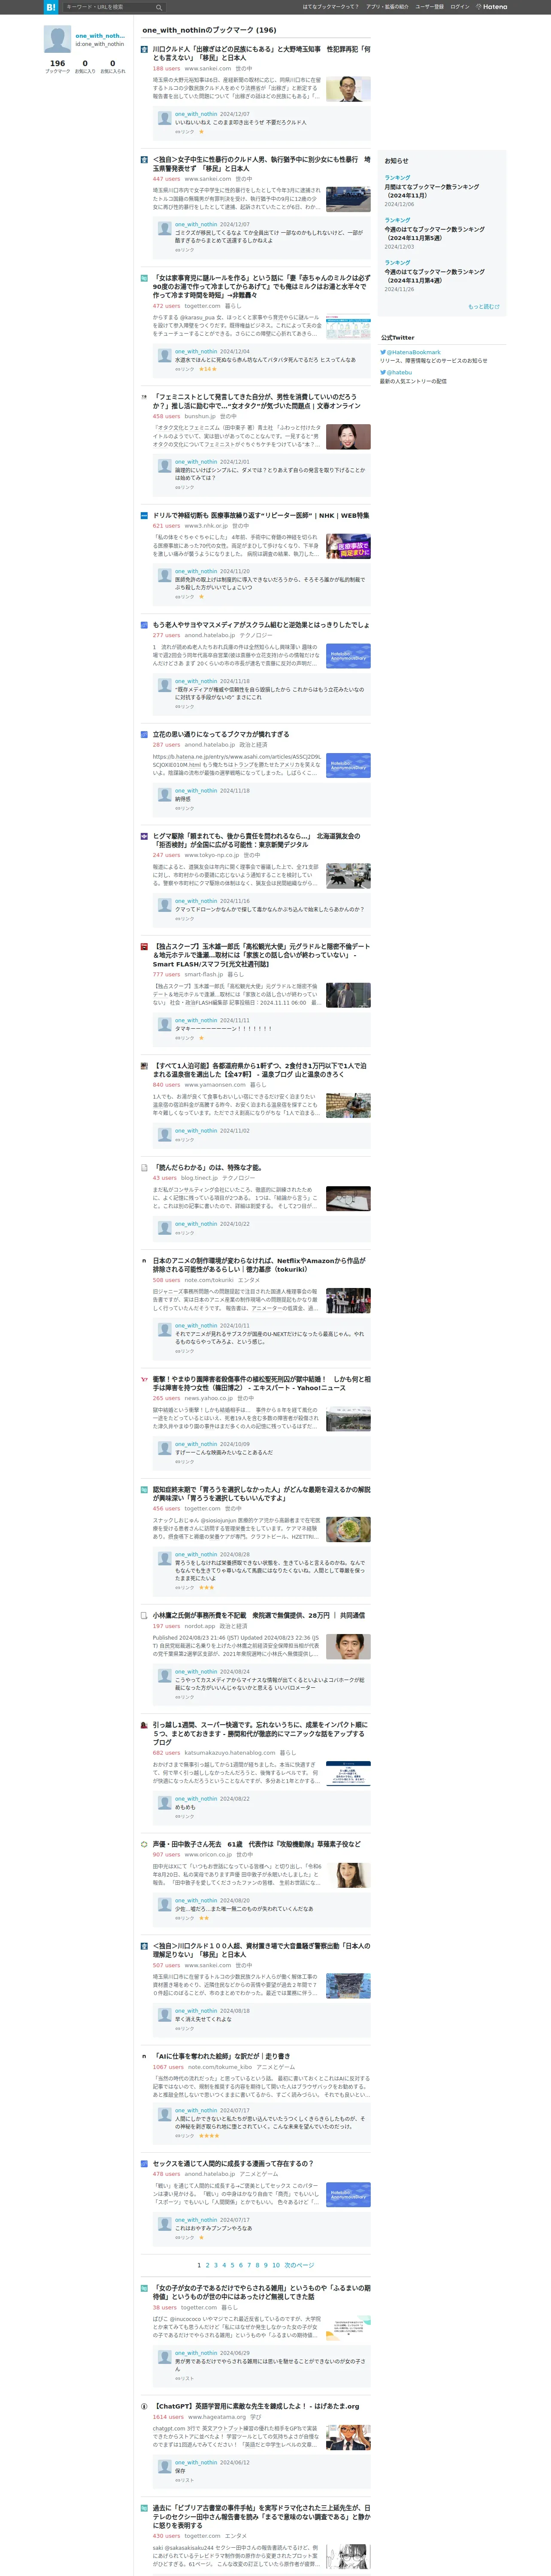Click the Hatena Bookmark B! logo
The height and width of the screenshot is (2576, 551).
pos(51,7)
